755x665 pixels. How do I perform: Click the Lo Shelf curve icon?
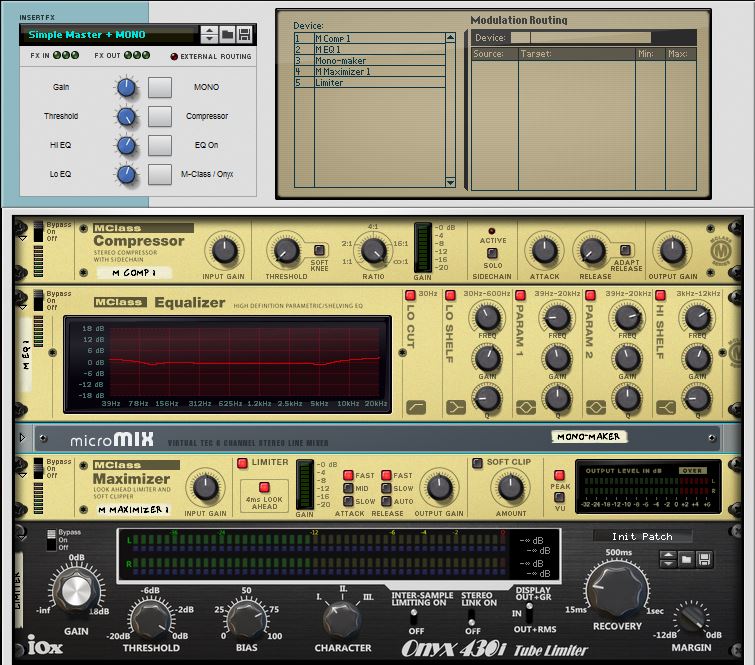point(456,407)
